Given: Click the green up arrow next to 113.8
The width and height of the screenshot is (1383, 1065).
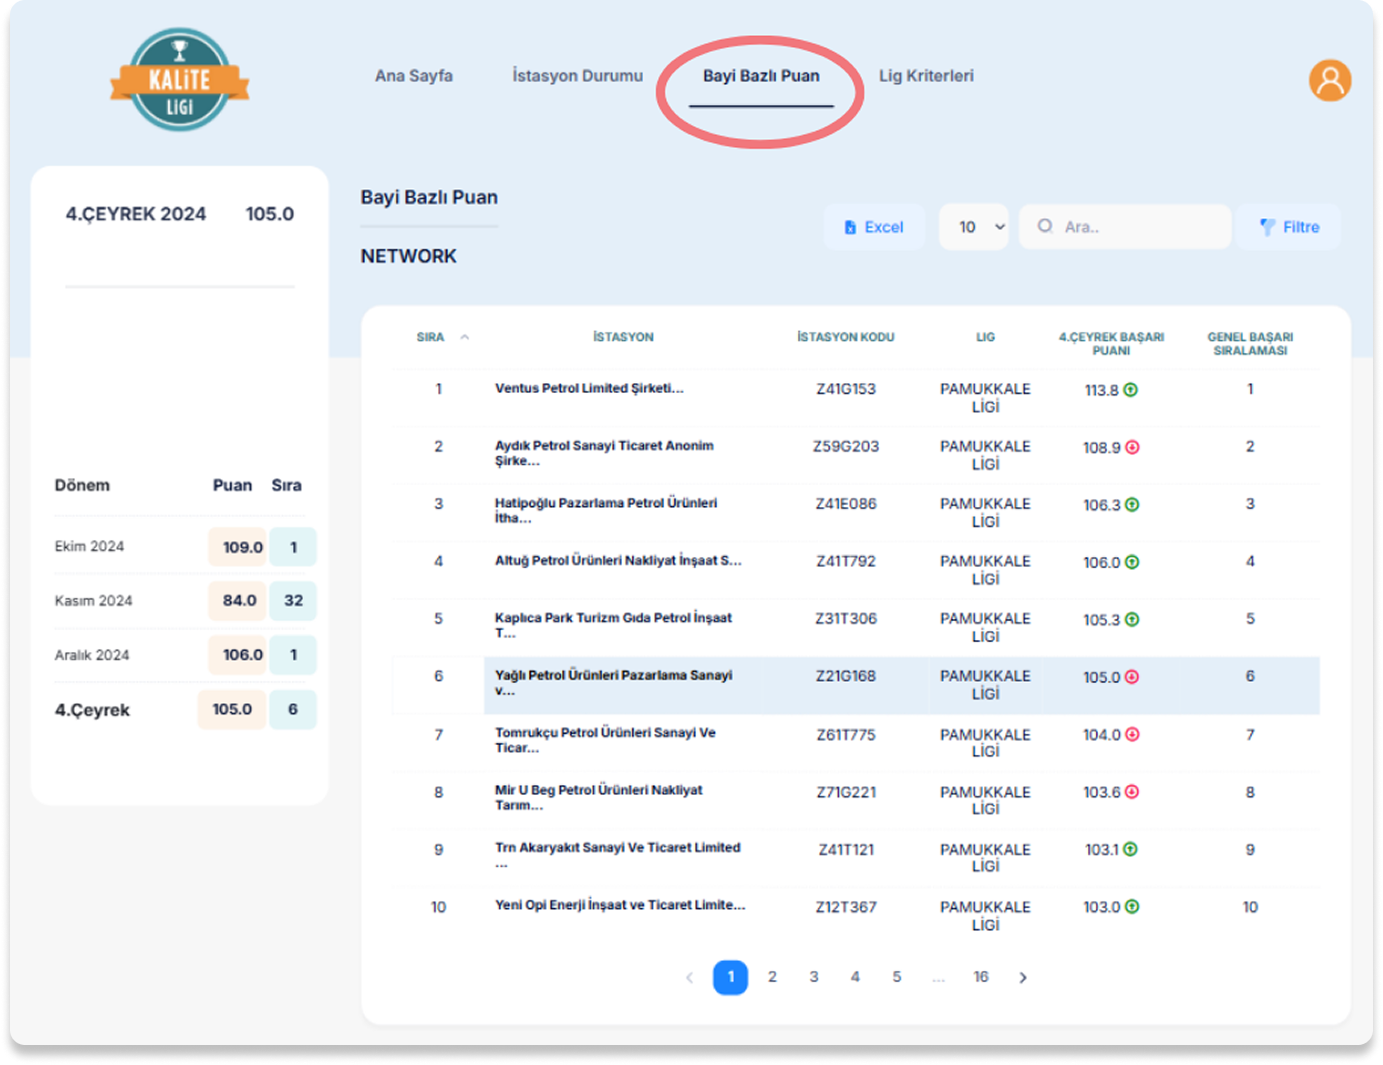Looking at the screenshot, I should [x=1131, y=390].
